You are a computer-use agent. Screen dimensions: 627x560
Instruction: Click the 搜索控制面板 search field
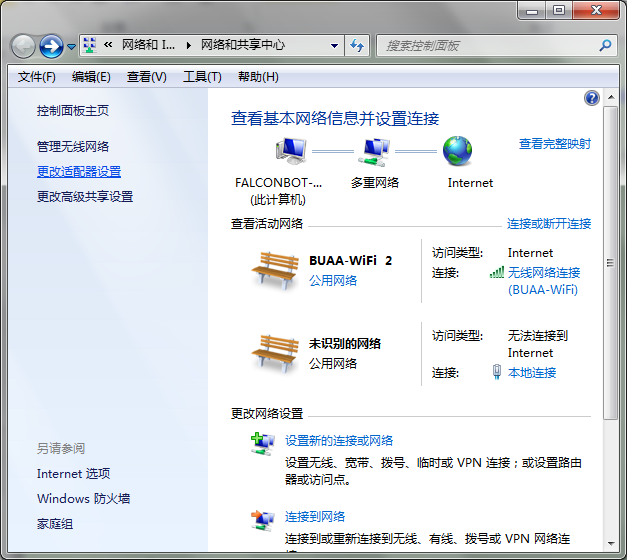coord(485,46)
